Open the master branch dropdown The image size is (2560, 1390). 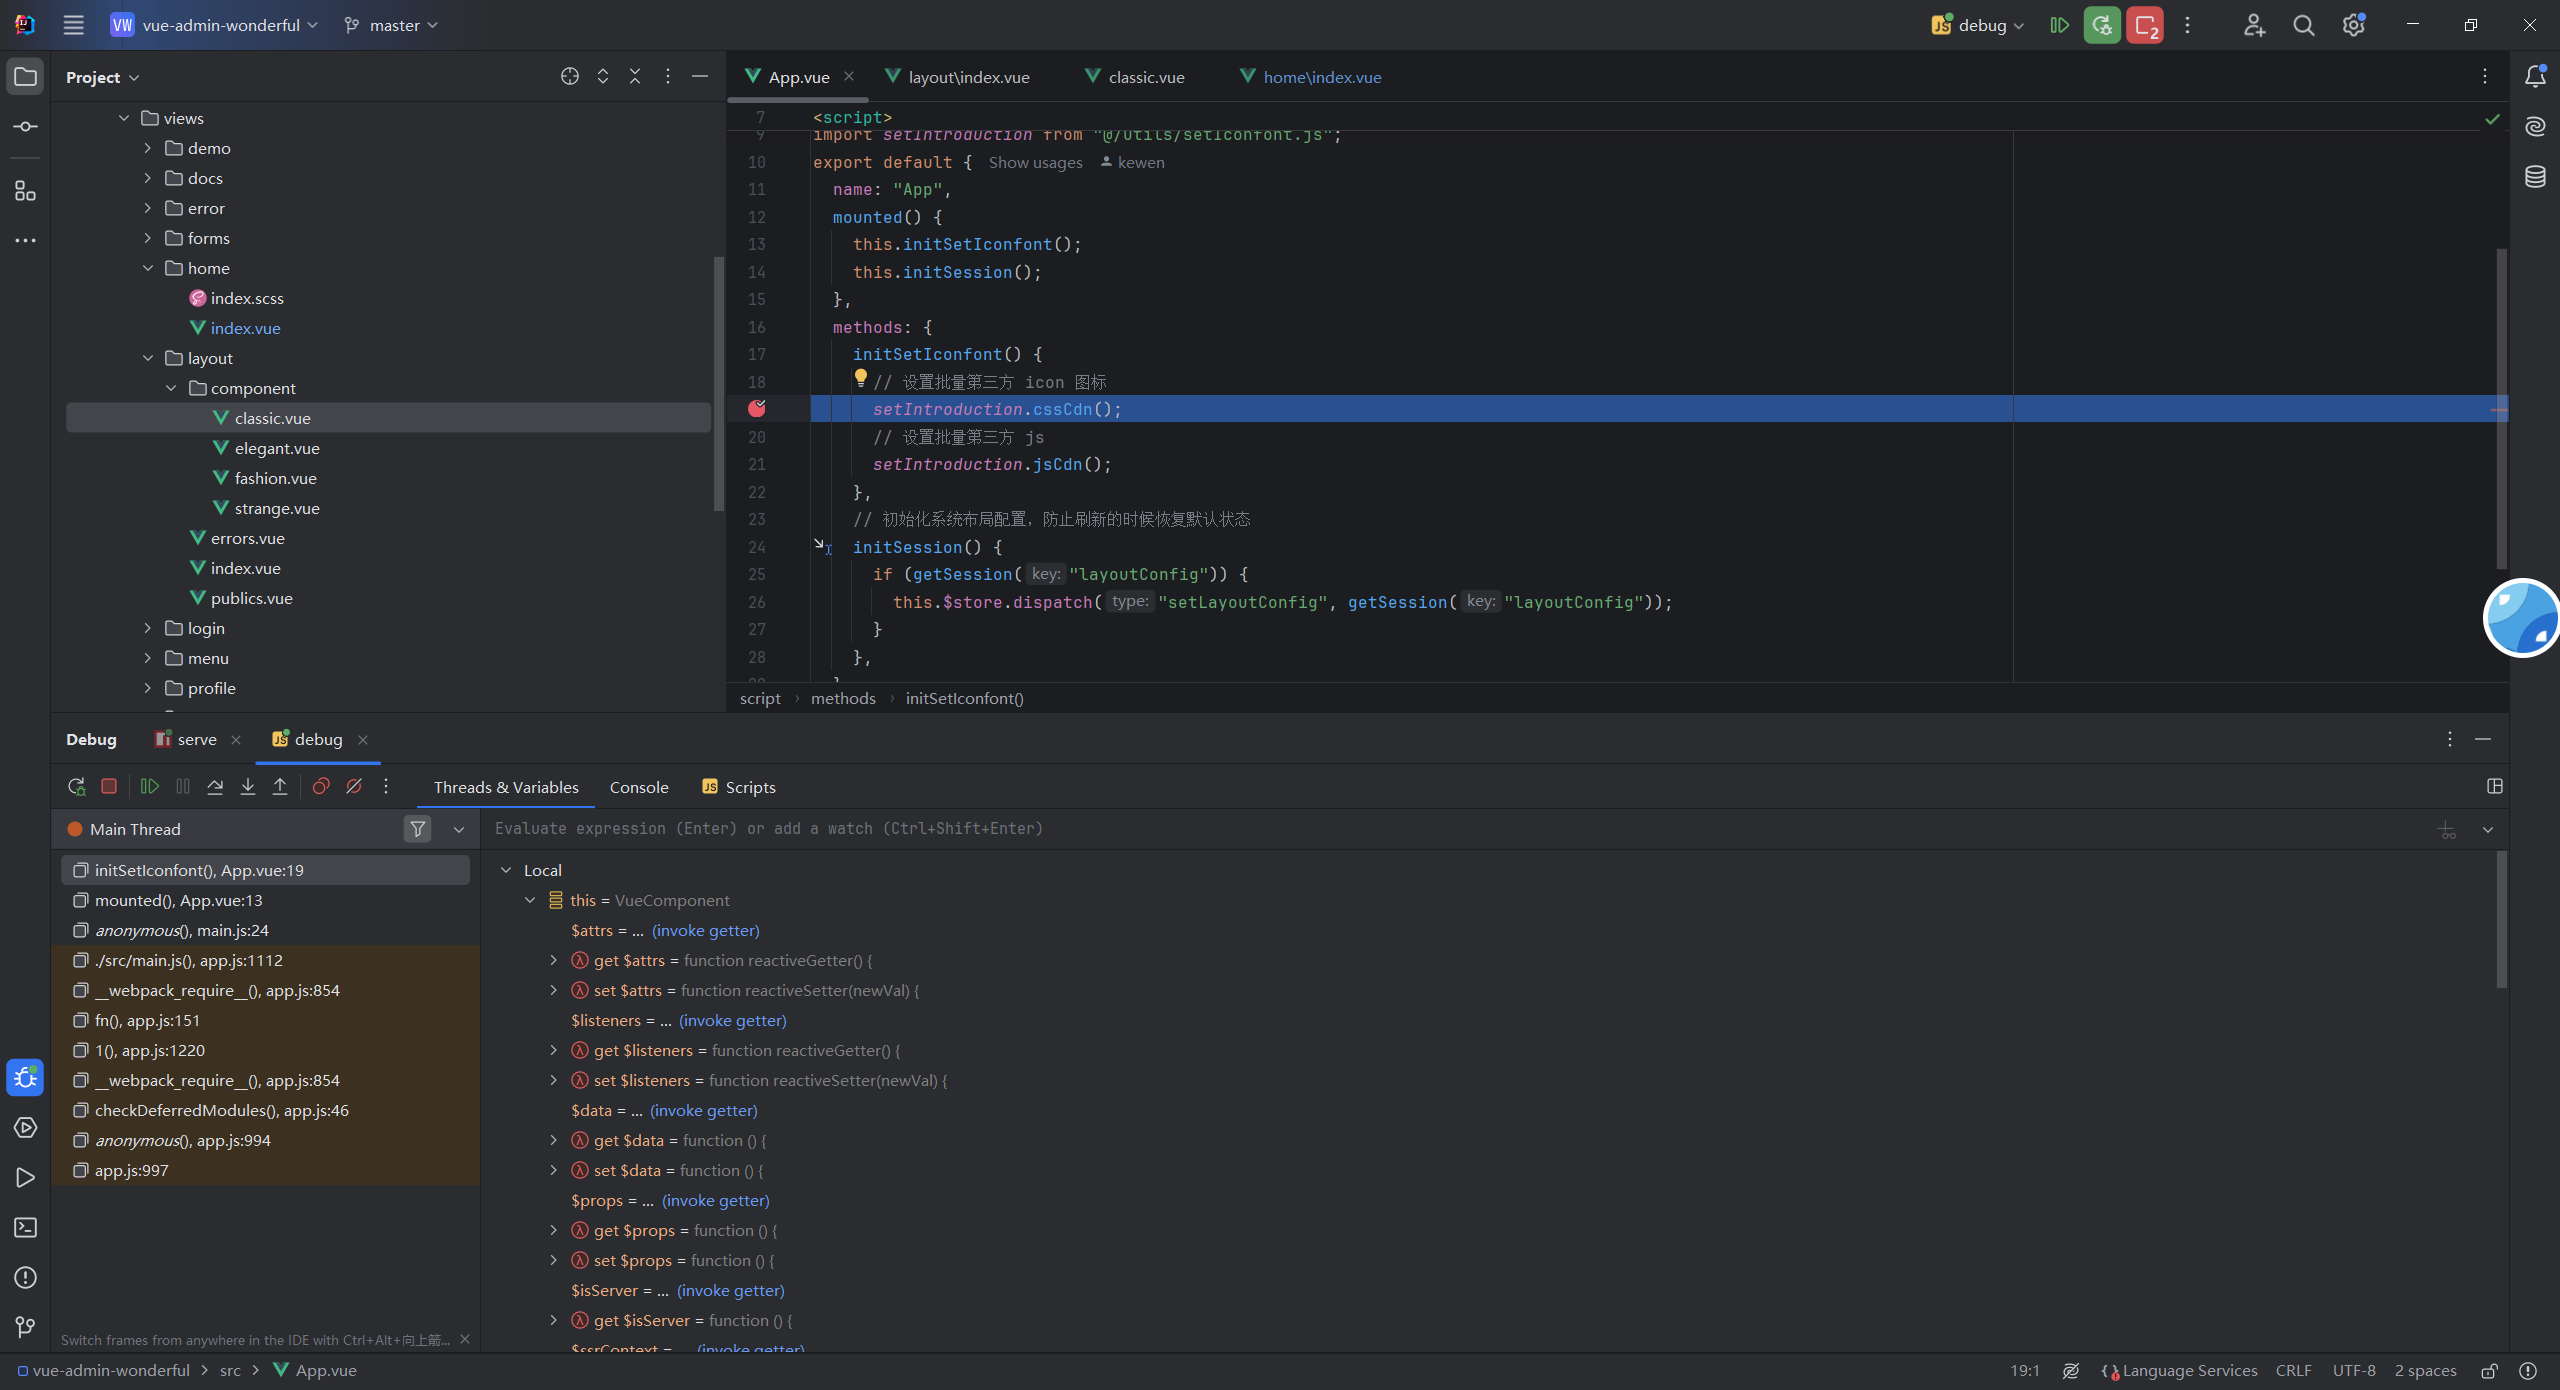click(x=391, y=26)
